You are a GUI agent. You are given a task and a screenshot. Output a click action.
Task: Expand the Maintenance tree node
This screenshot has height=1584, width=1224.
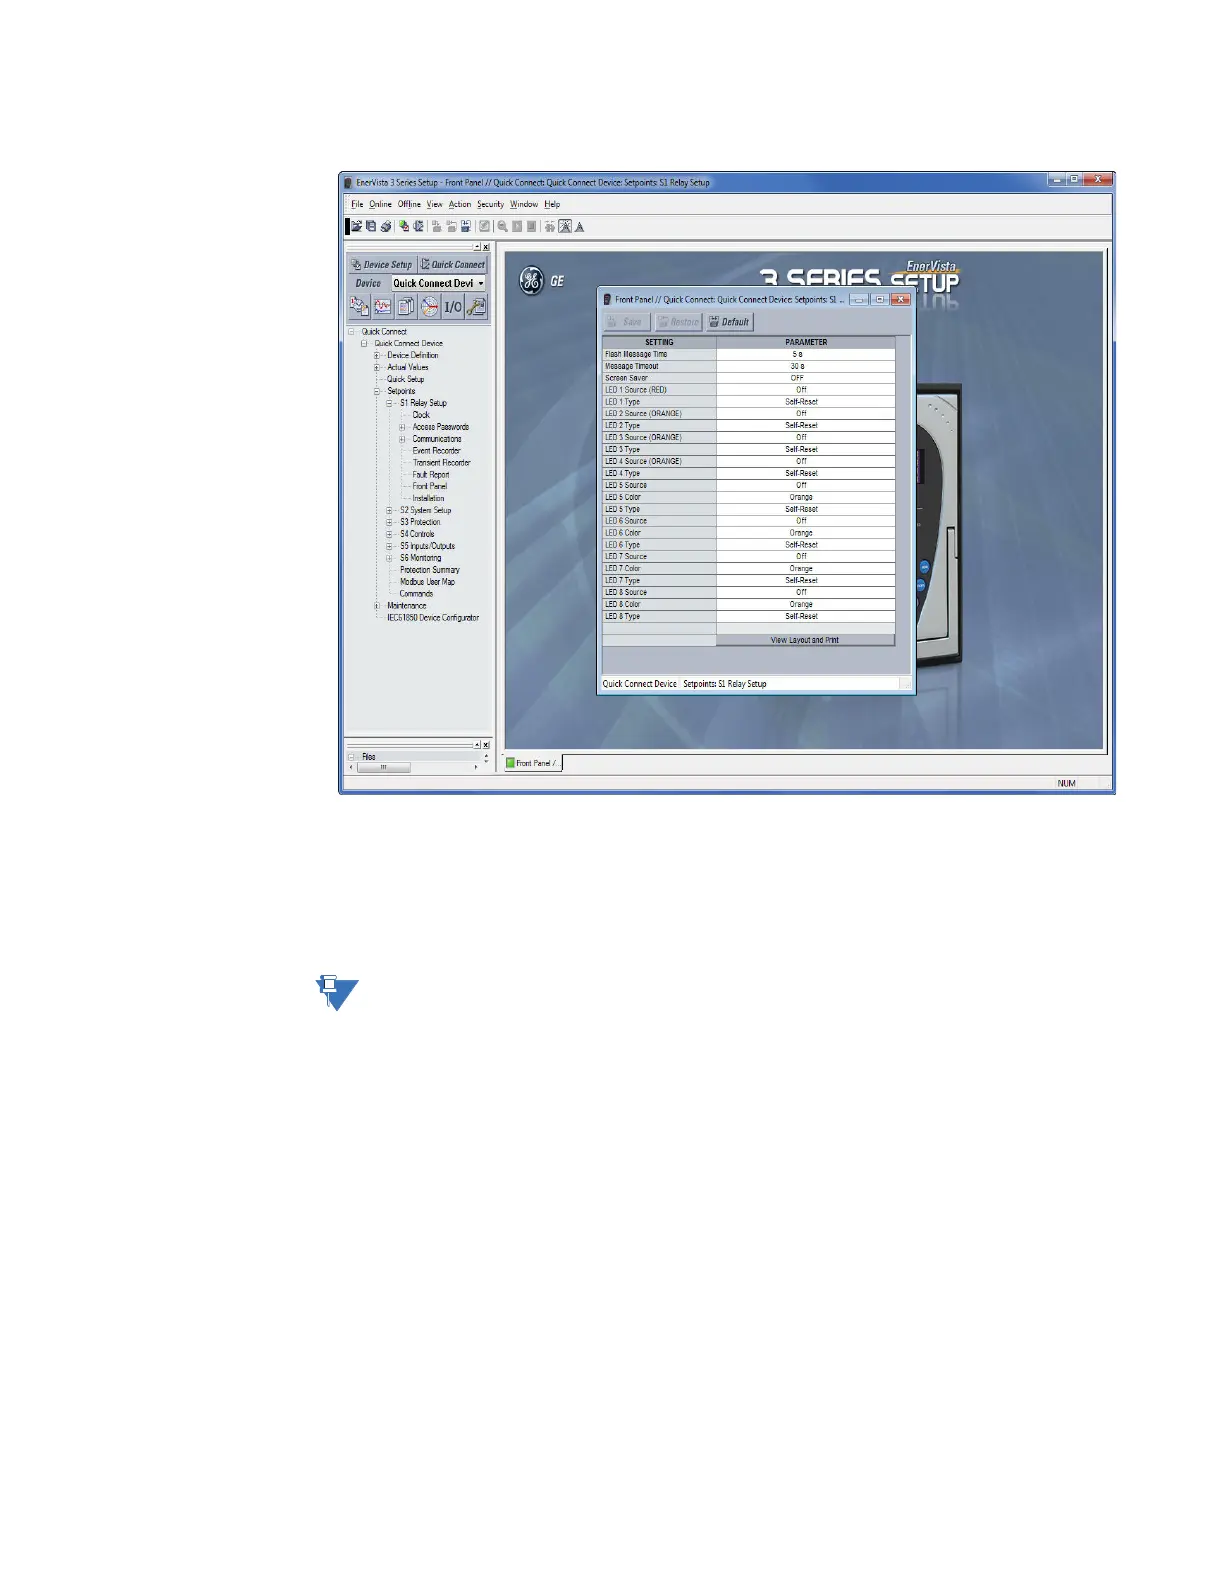click(x=377, y=606)
